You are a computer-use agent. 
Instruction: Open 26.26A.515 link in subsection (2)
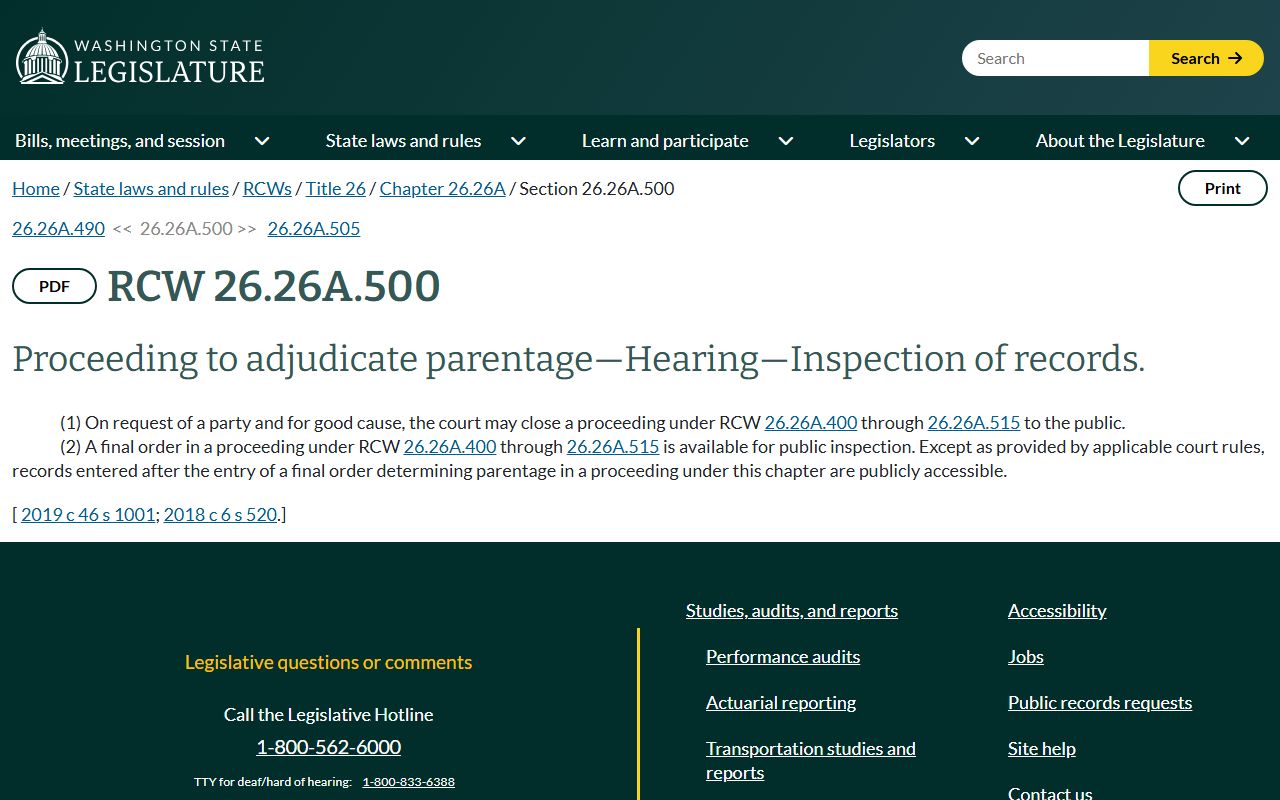coord(613,446)
